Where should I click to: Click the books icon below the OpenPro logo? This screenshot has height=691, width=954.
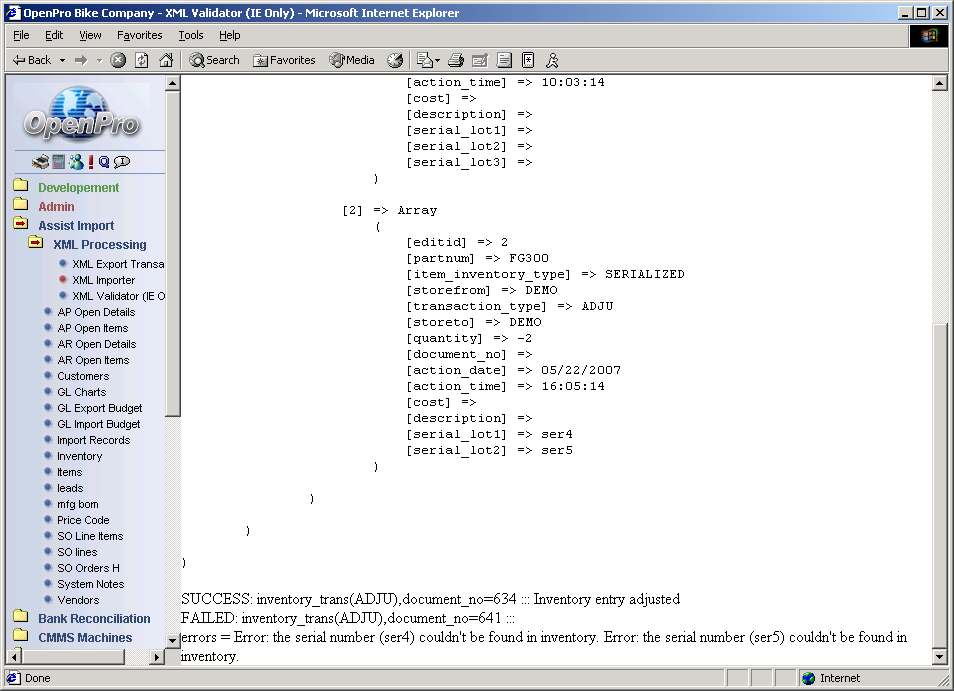tap(40, 162)
